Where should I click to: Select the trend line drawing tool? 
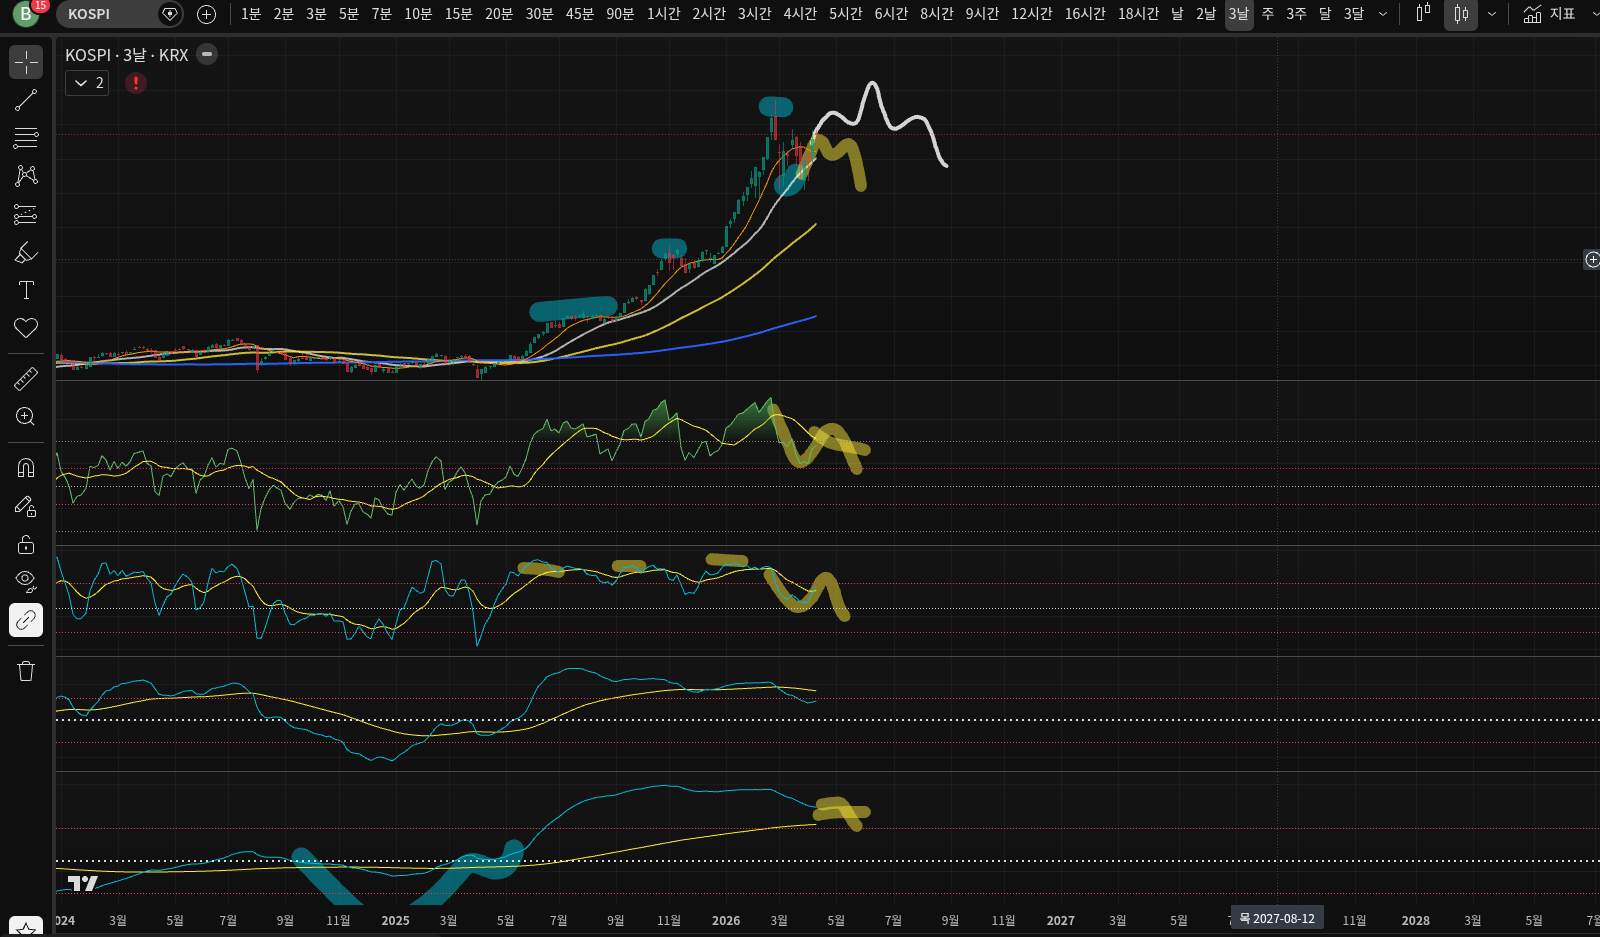[x=26, y=100]
